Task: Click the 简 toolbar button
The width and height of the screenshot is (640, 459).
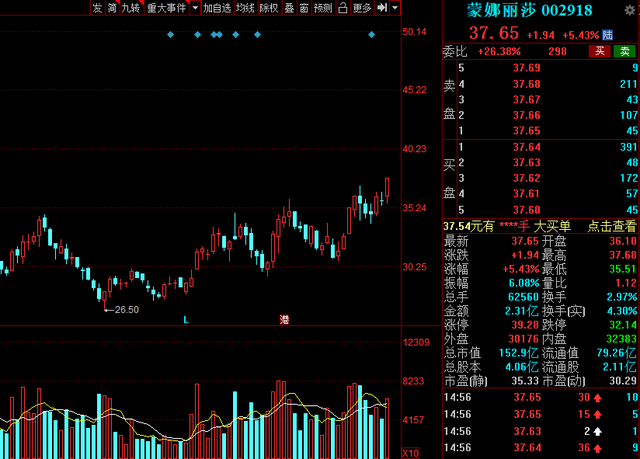Action: click(112, 7)
